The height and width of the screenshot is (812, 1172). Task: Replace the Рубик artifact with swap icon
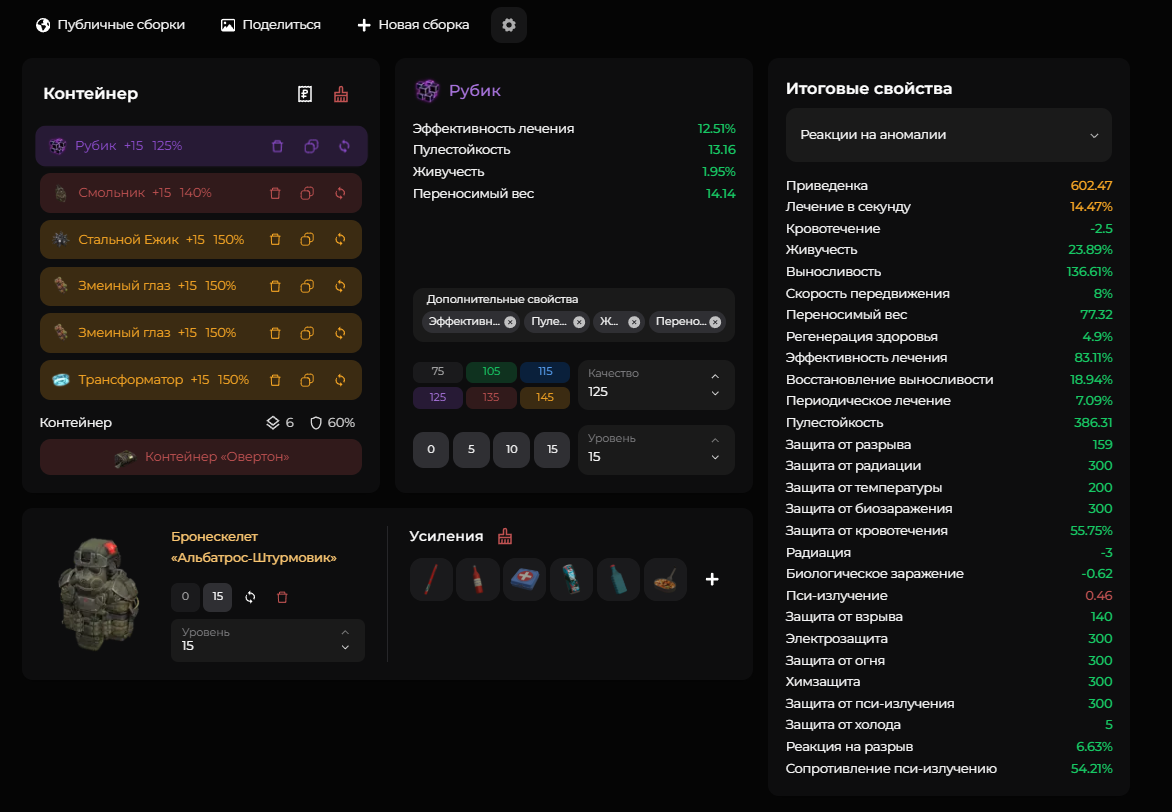click(344, 146)
